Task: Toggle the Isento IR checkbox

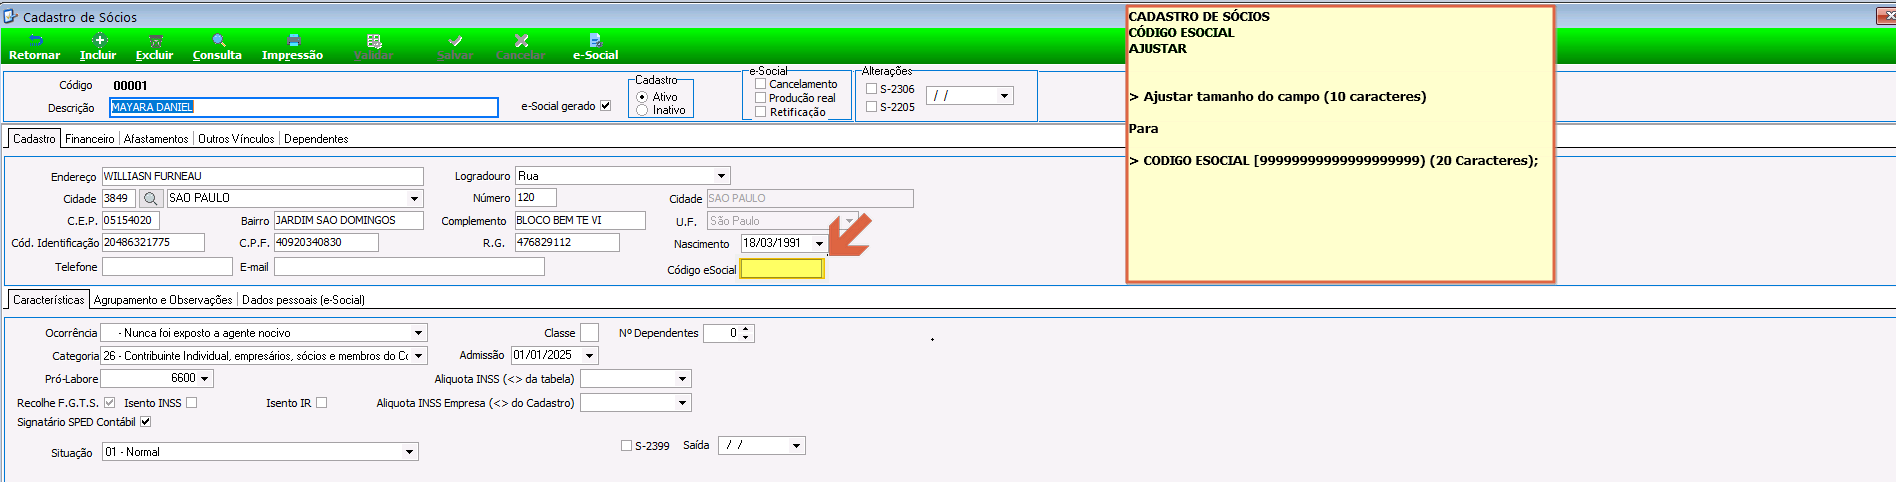Action: tap(322, 403)
